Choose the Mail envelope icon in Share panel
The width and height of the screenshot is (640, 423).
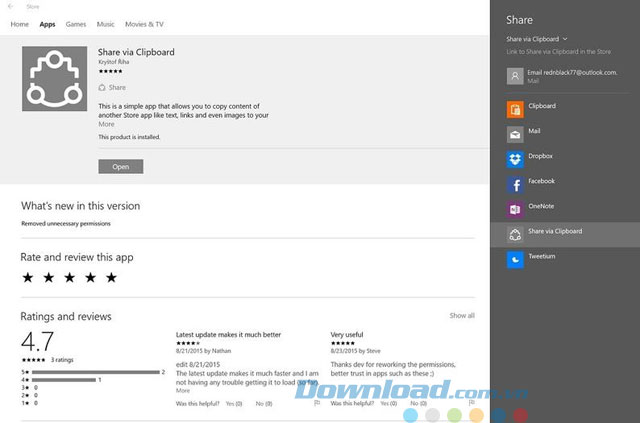[x=515, y=134]
